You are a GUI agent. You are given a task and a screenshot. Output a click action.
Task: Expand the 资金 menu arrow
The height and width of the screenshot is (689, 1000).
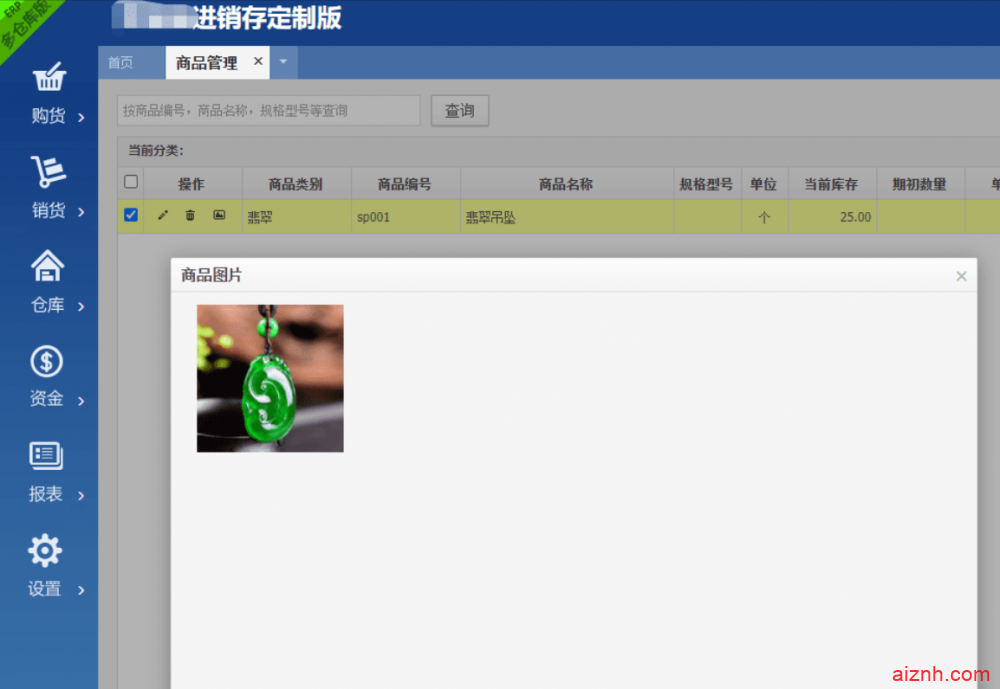[x=81, y=401]
